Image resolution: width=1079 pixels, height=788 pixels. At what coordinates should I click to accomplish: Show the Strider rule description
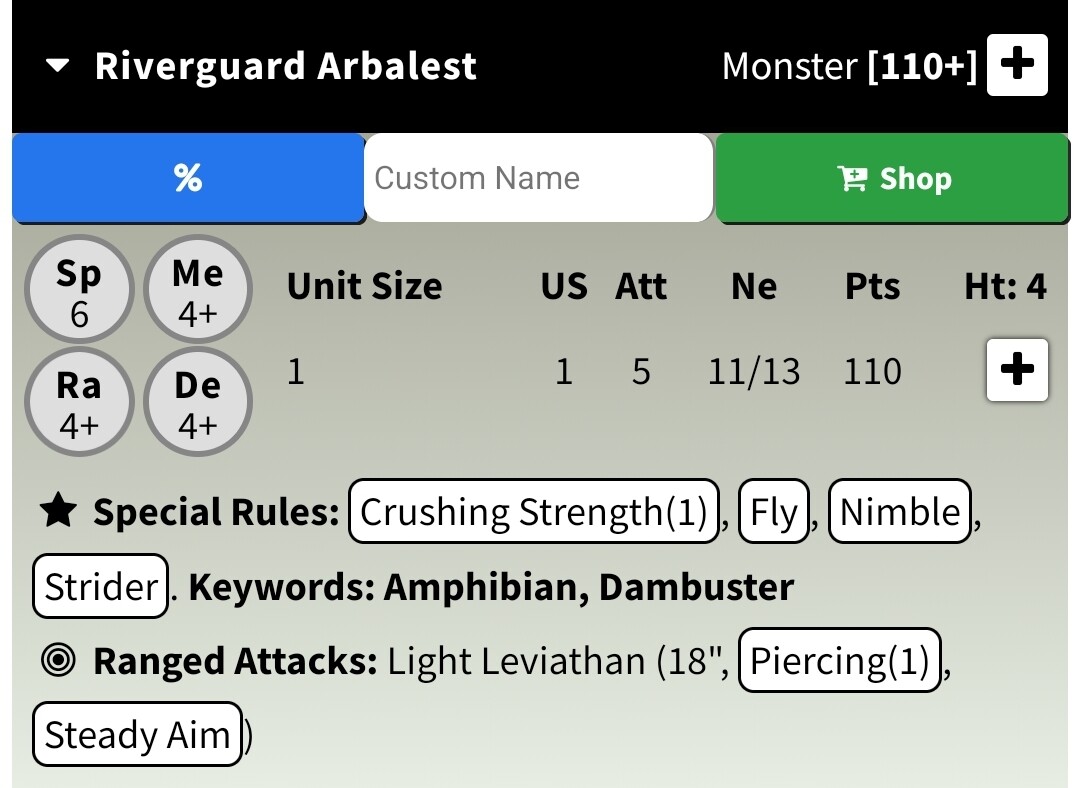[100, 587]
